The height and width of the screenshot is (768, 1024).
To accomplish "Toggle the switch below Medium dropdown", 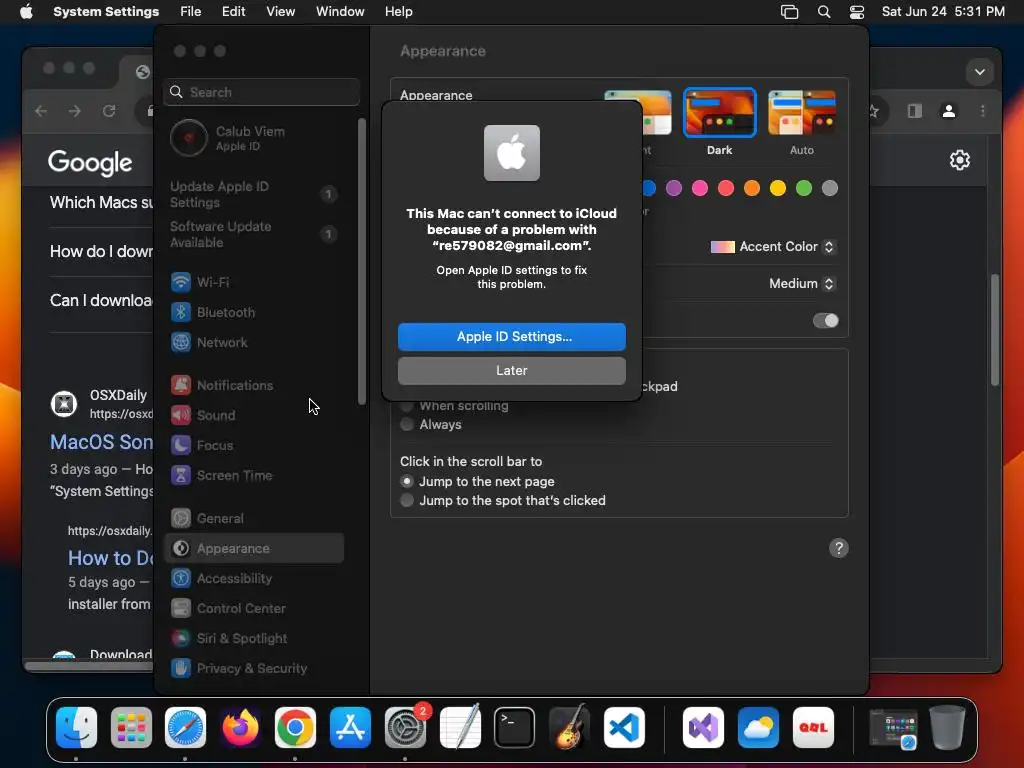I will [825, 321].
